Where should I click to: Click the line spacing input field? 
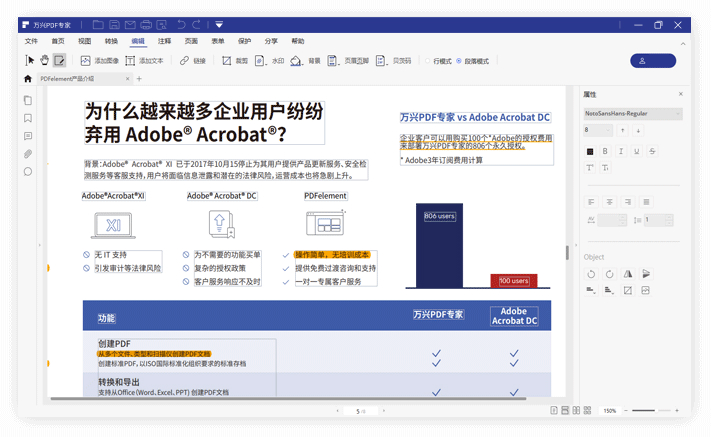658,220
